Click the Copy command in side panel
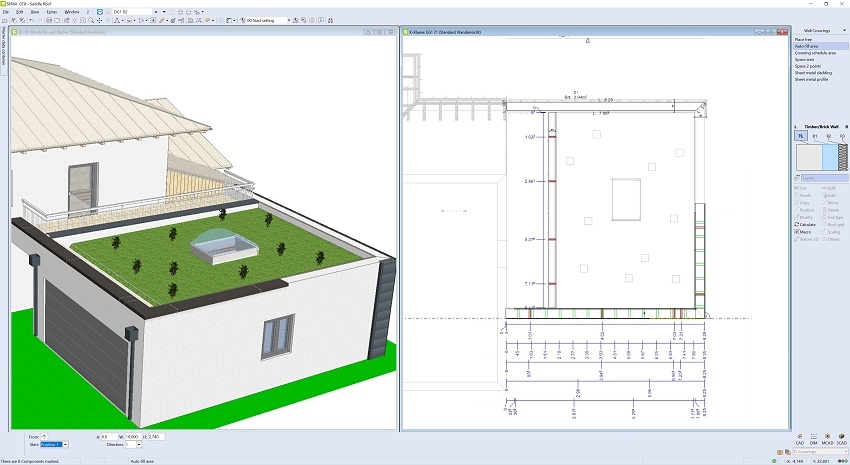 click(x=802, y=203)
